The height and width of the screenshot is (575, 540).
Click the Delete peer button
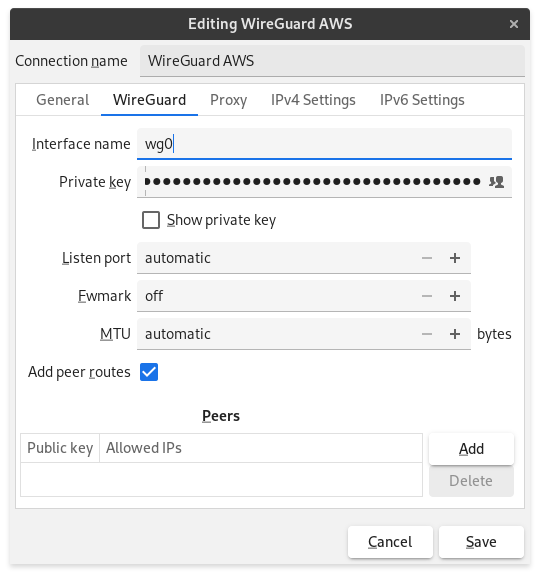[471, 481]
